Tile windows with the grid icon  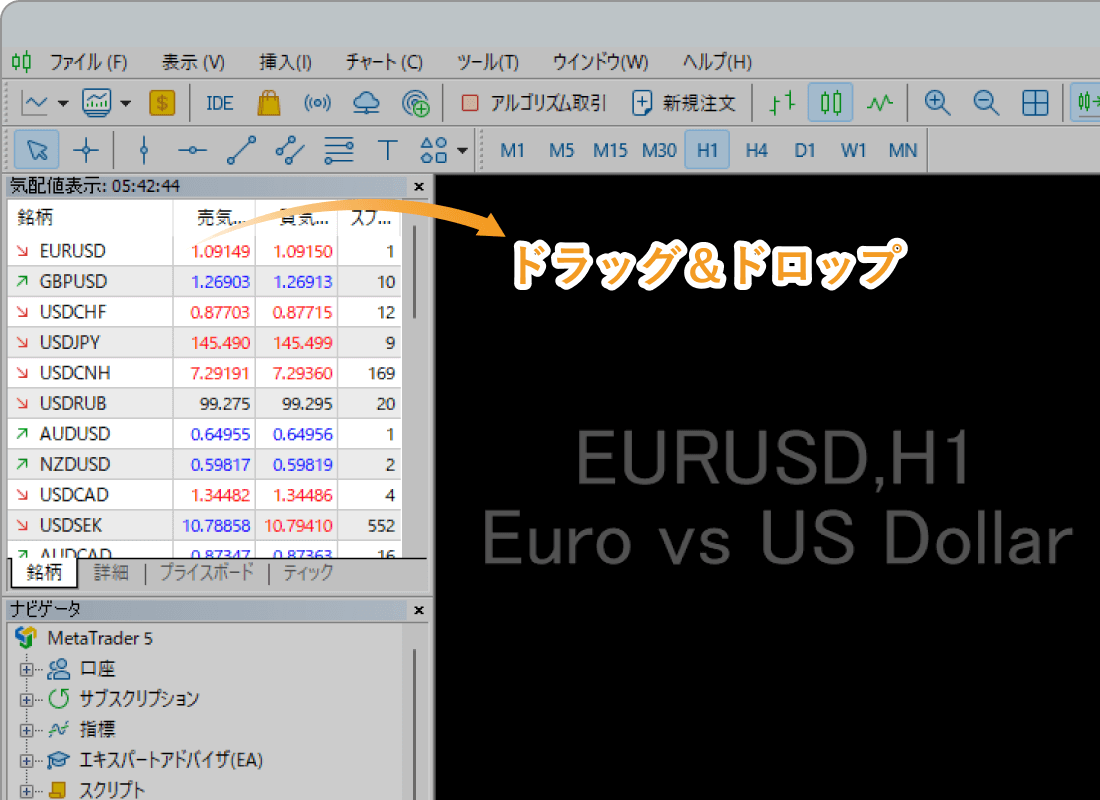(x=1035, y=103)
